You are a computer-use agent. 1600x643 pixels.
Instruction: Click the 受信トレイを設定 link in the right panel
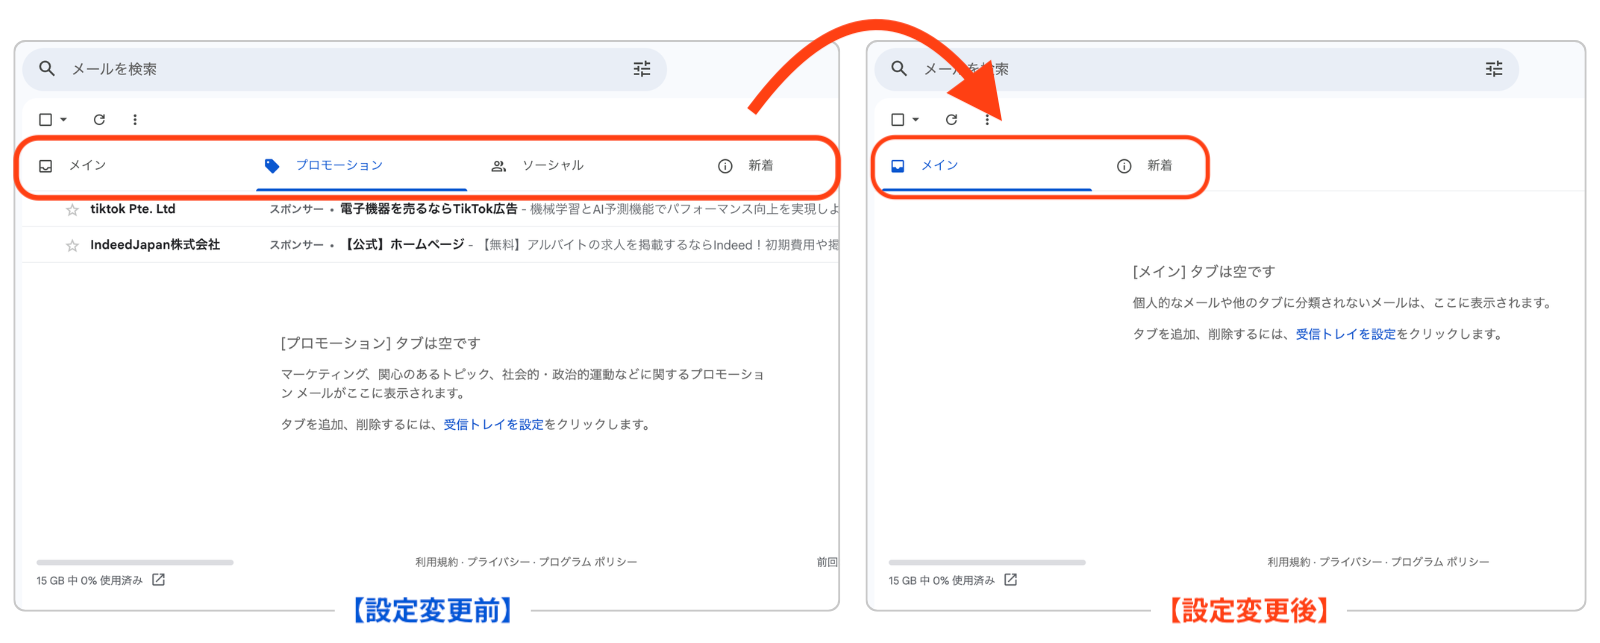click(1345, 335)
